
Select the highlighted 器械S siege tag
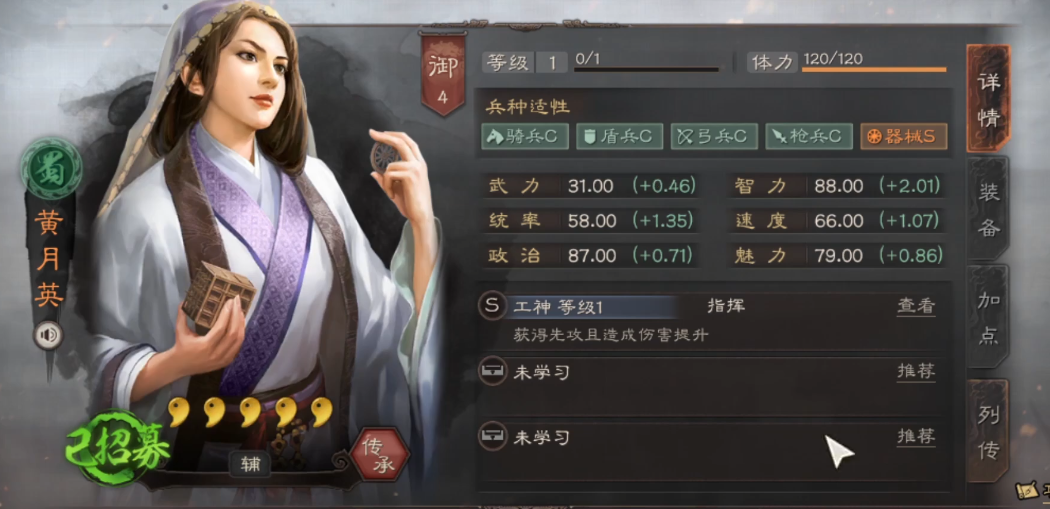click(903, 137)
